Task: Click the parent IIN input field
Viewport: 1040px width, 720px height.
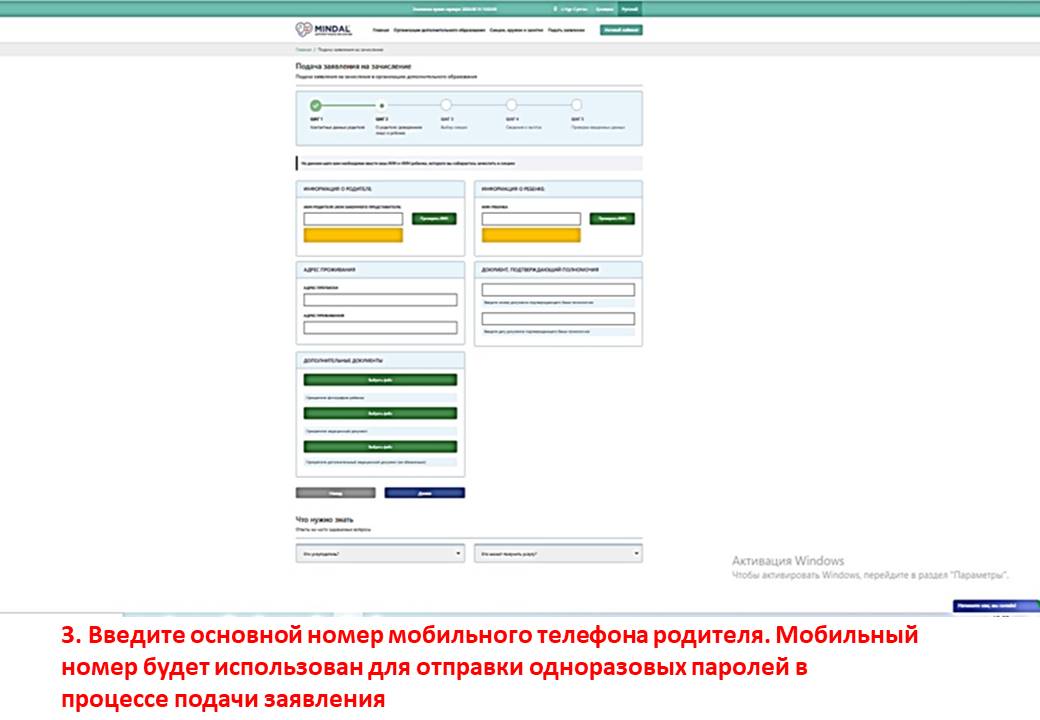Action: click(353, 219)
